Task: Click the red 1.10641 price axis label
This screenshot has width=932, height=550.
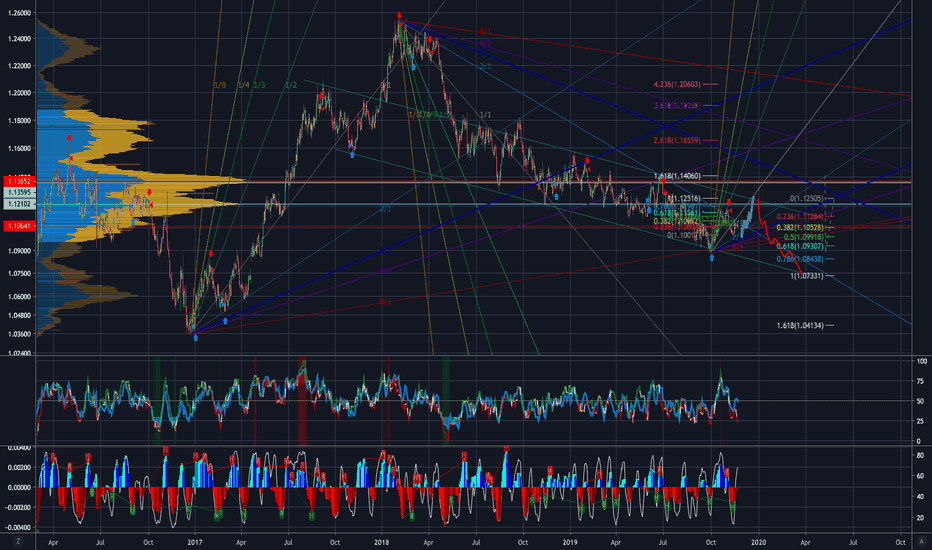Action: [17, 226]
